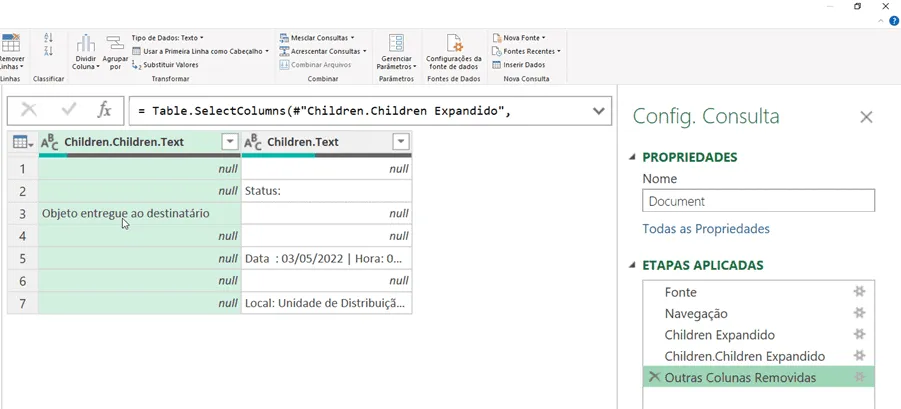The height and width of the screenshot is (409, 901).
Task: Open settings gear for Navegação step
Action: tap(859, 313)
